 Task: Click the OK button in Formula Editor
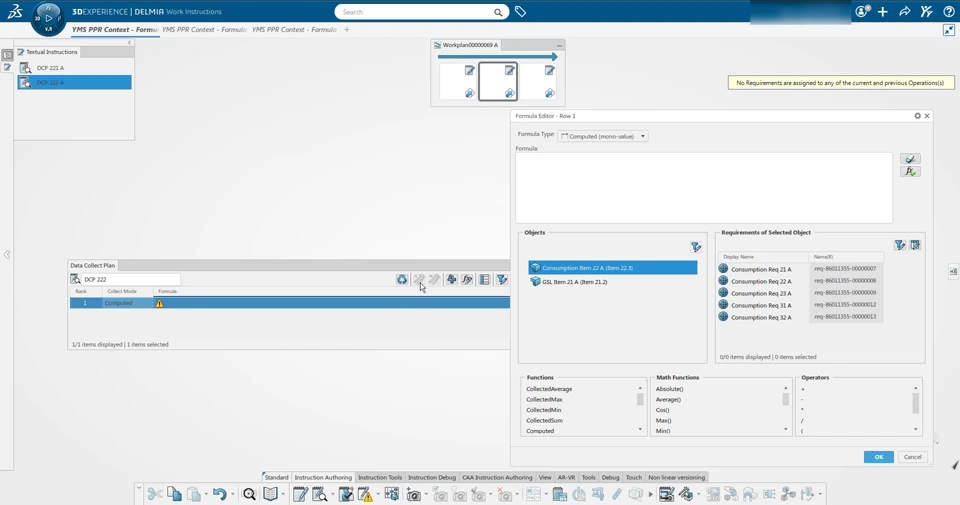tap(879, 457)
